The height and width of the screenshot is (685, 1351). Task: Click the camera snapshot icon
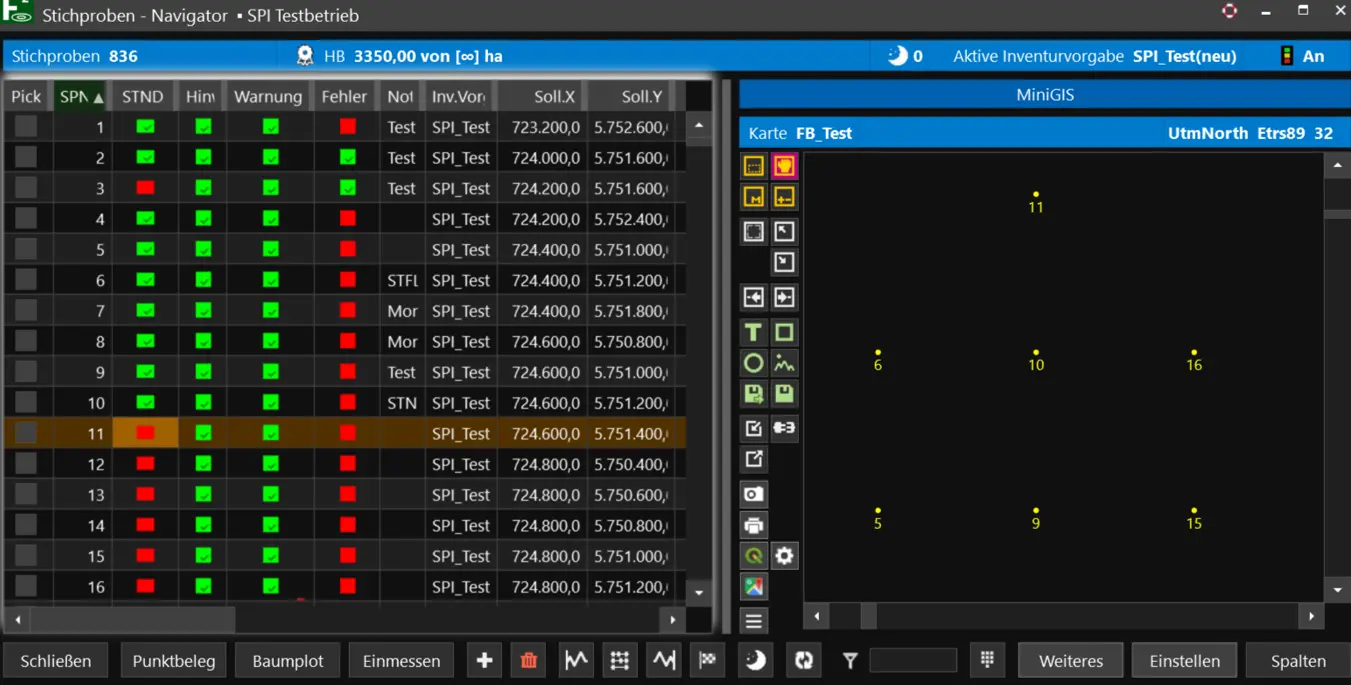pyautogui.click(x=754, y=494)
